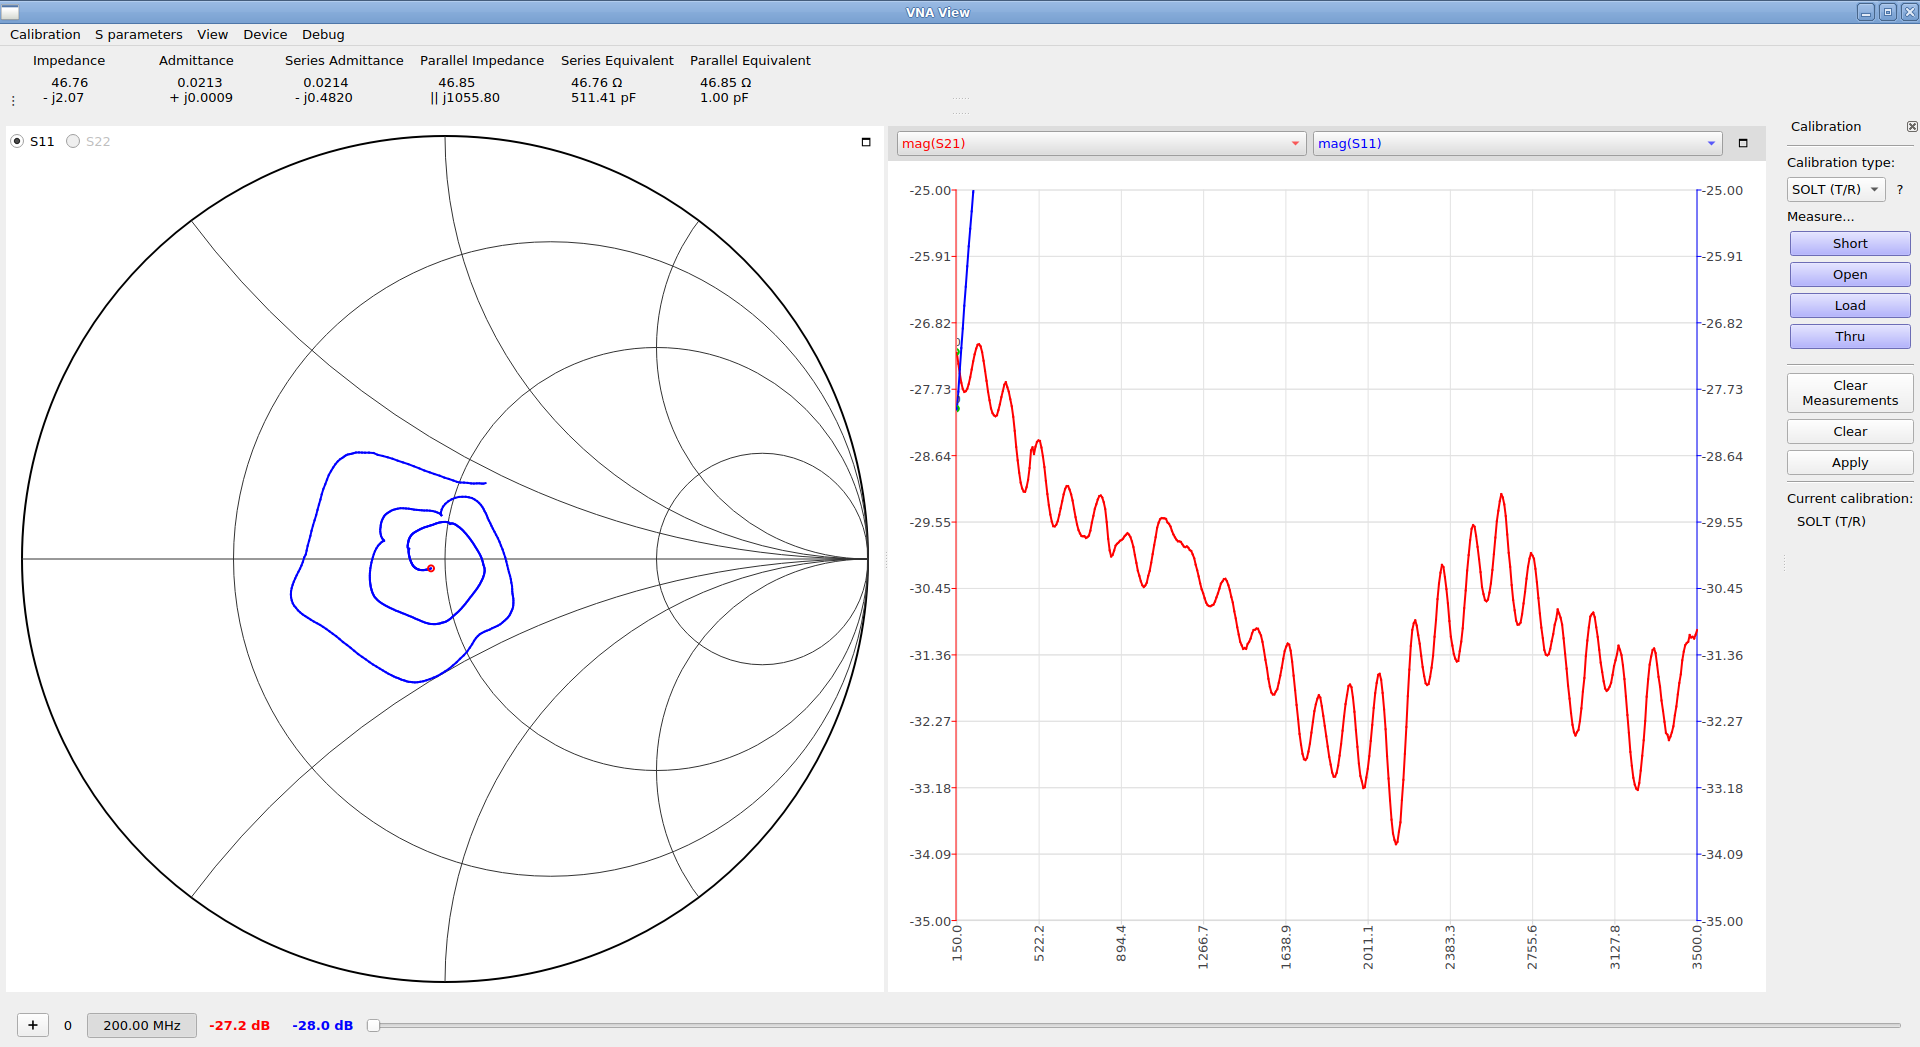
Task: Click the 200.00 MHz marker frequency button
Action: coord(142,1025)
